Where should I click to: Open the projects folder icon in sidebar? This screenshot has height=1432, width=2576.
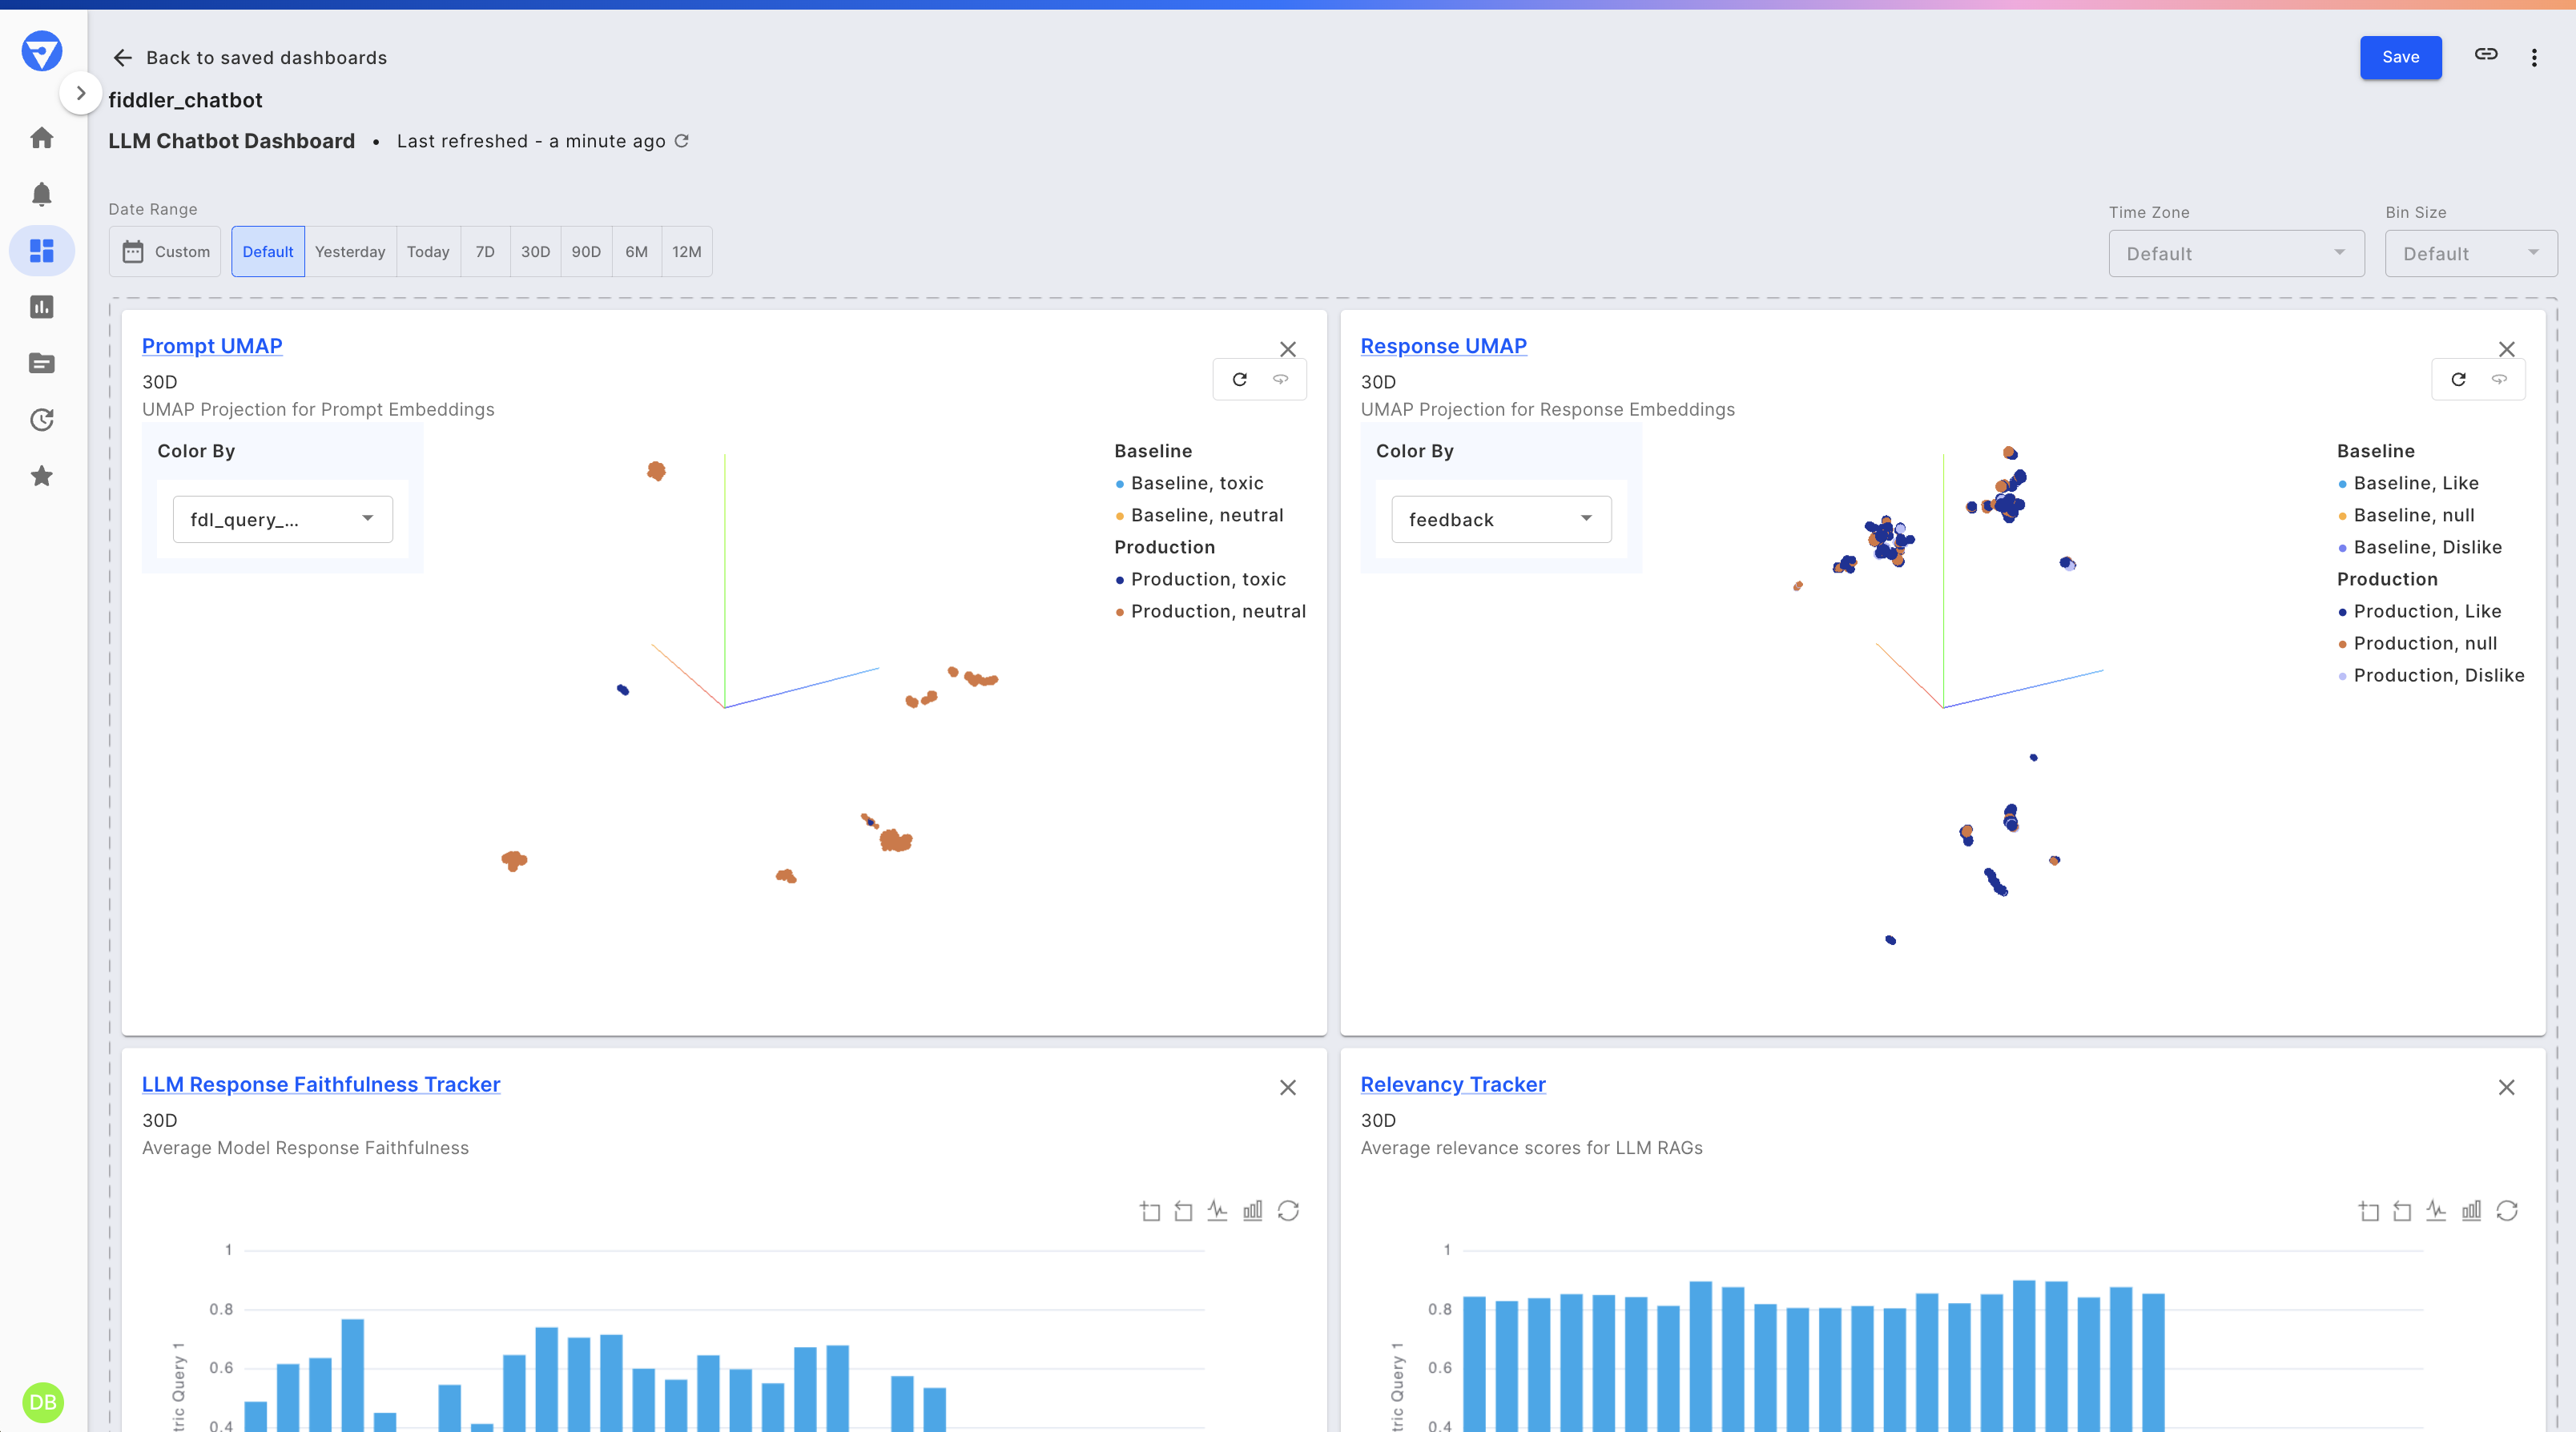42,363
